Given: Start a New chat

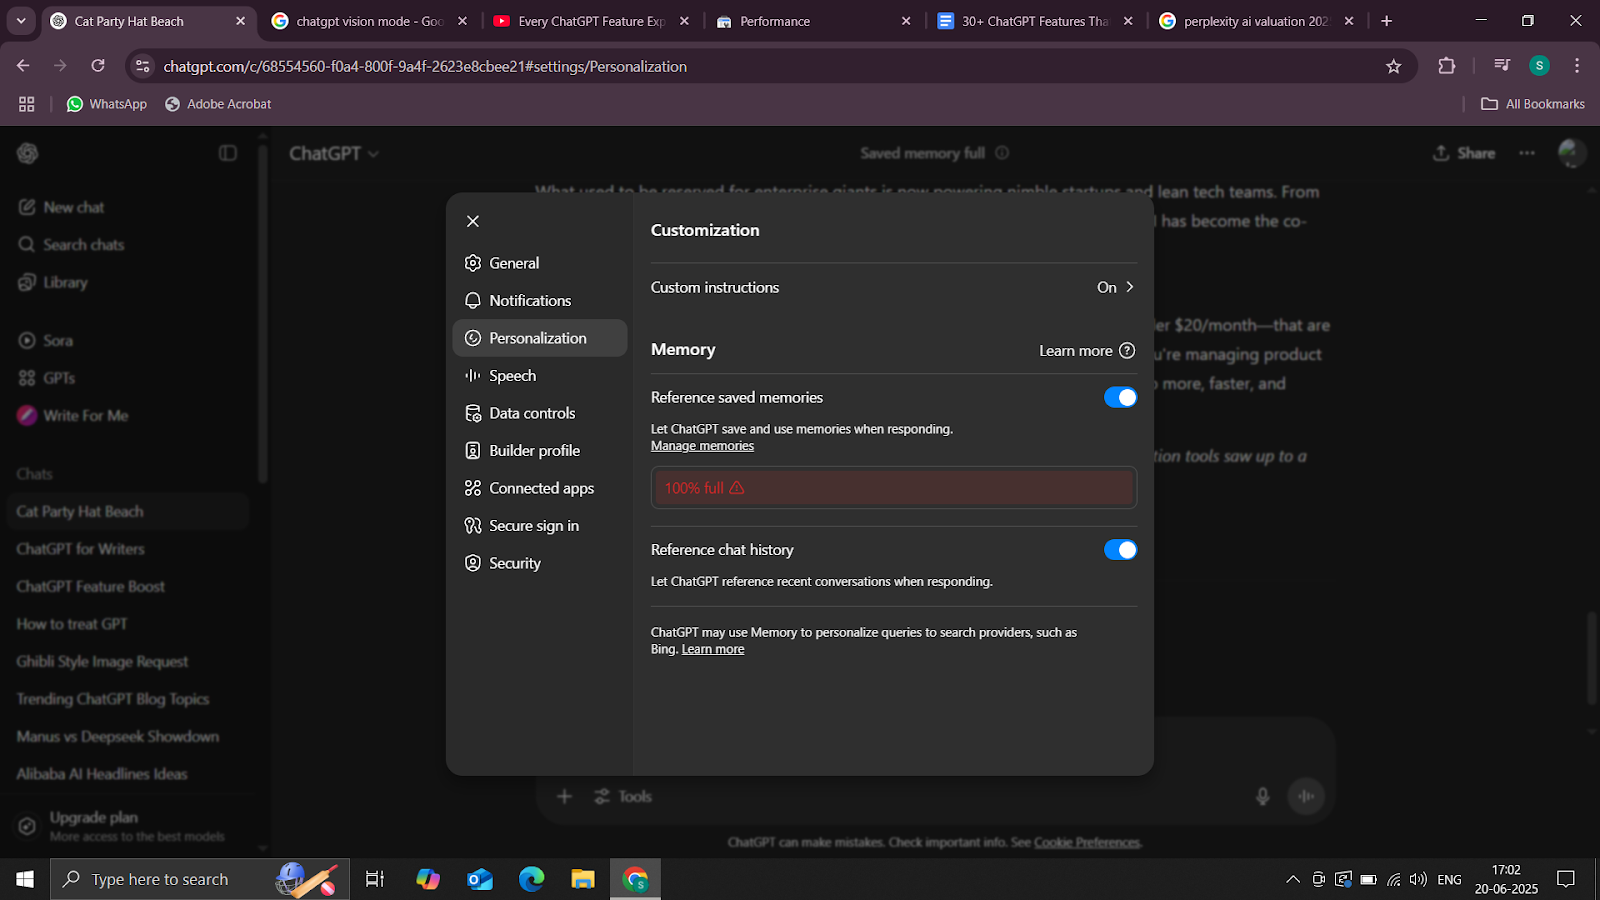Looking at the screenshot, I should pos(62,207).
